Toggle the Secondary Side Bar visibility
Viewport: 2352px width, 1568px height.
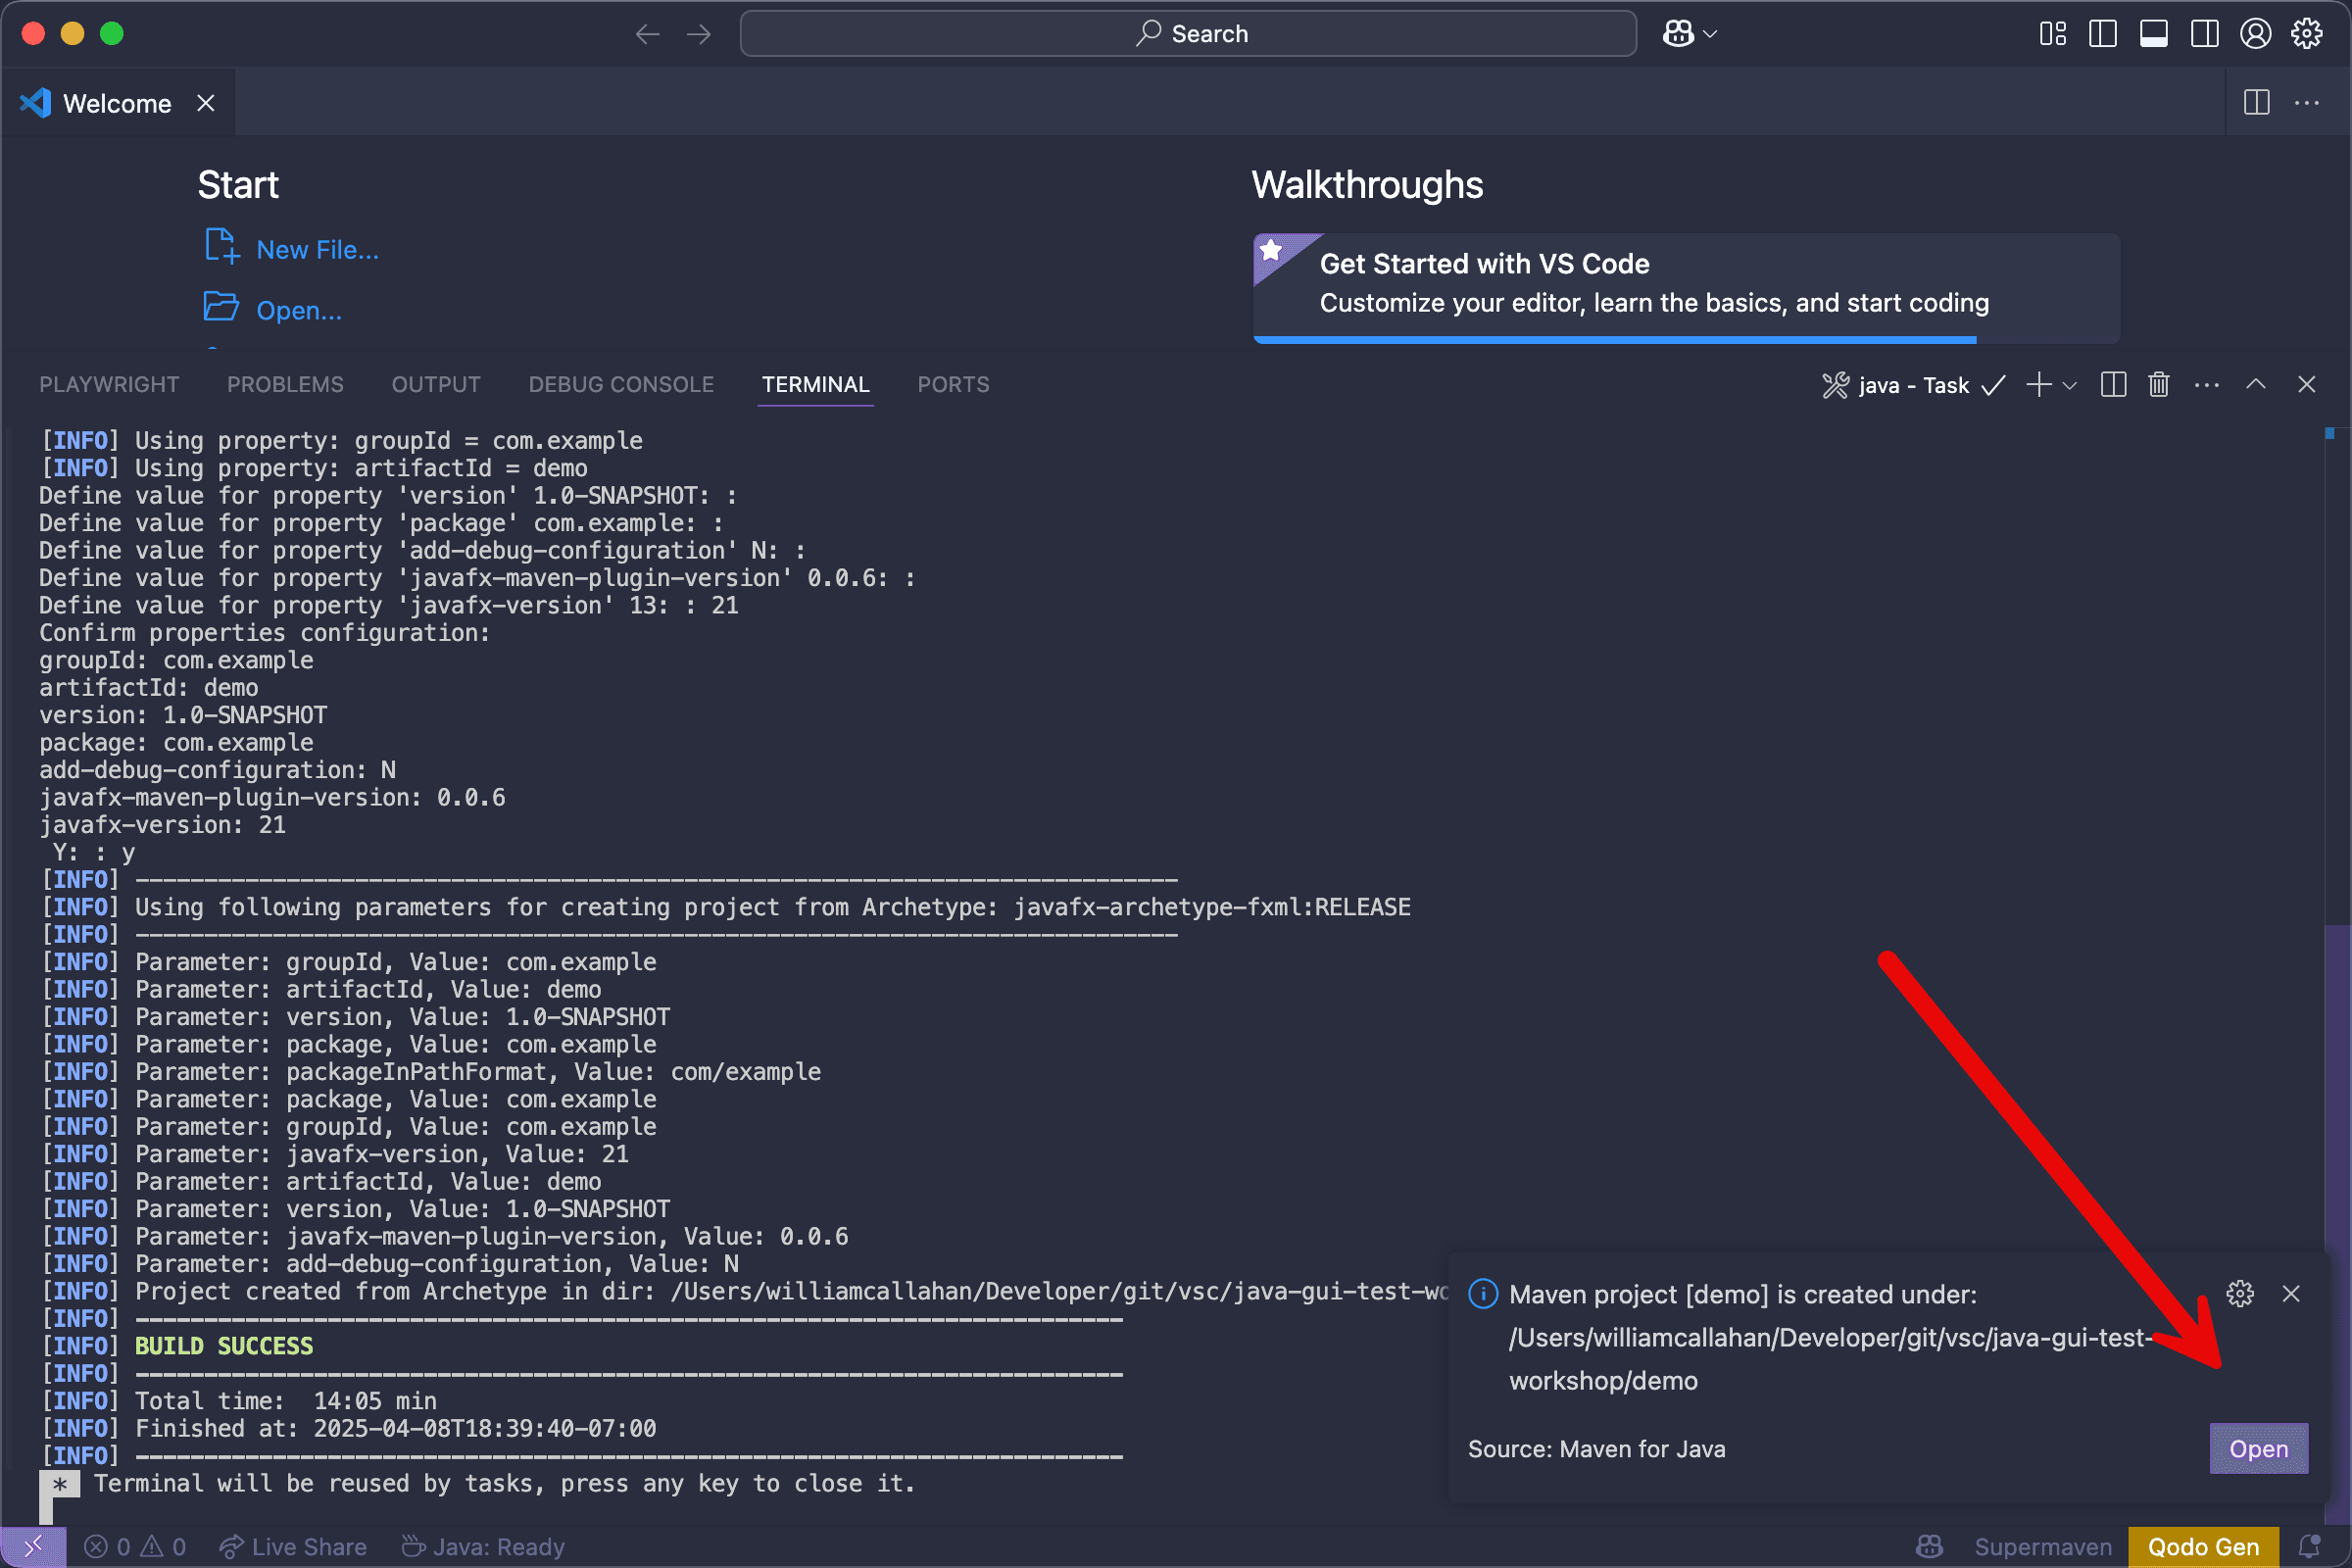point(2203,33)
